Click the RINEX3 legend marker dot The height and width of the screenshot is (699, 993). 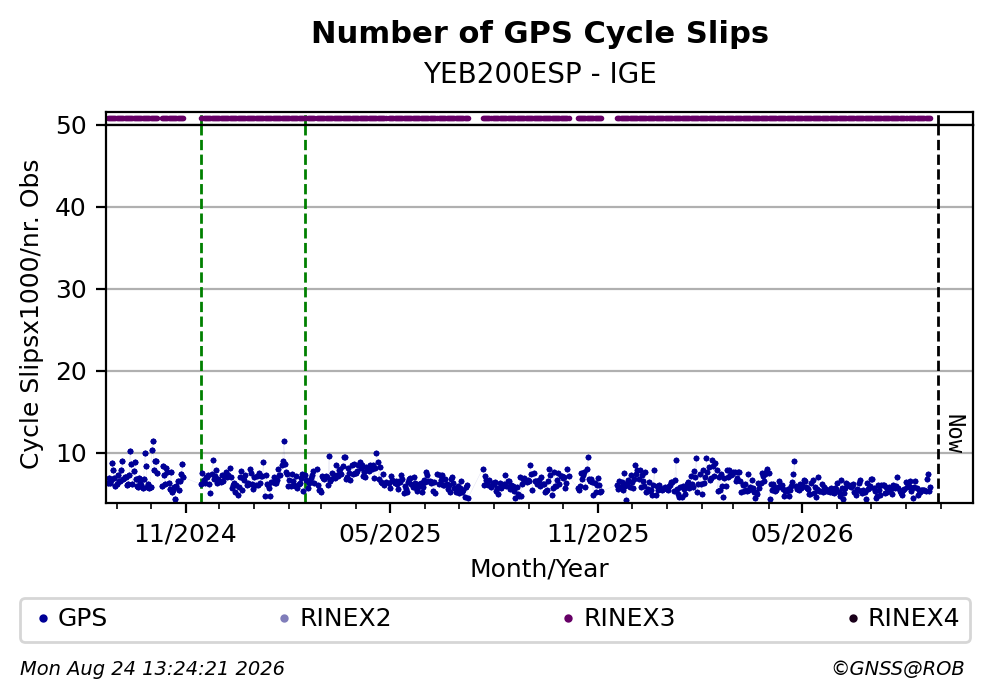point(568,619)
